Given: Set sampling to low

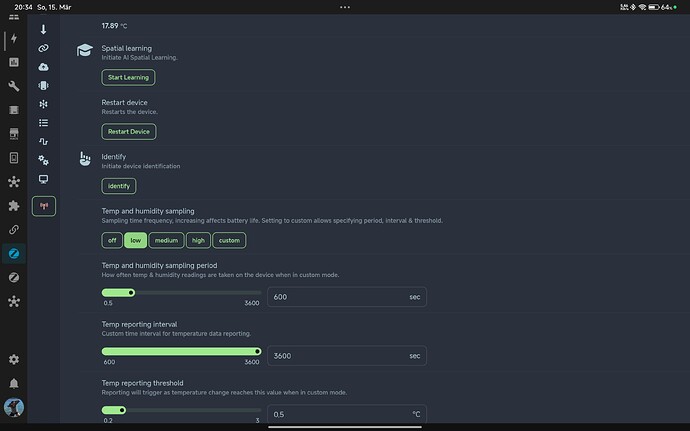Looking at the screenshot, I should 136,240.
